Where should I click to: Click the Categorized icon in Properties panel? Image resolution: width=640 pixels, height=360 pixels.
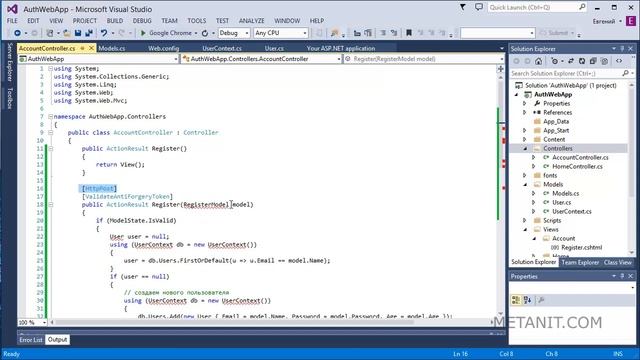point(516,300)
